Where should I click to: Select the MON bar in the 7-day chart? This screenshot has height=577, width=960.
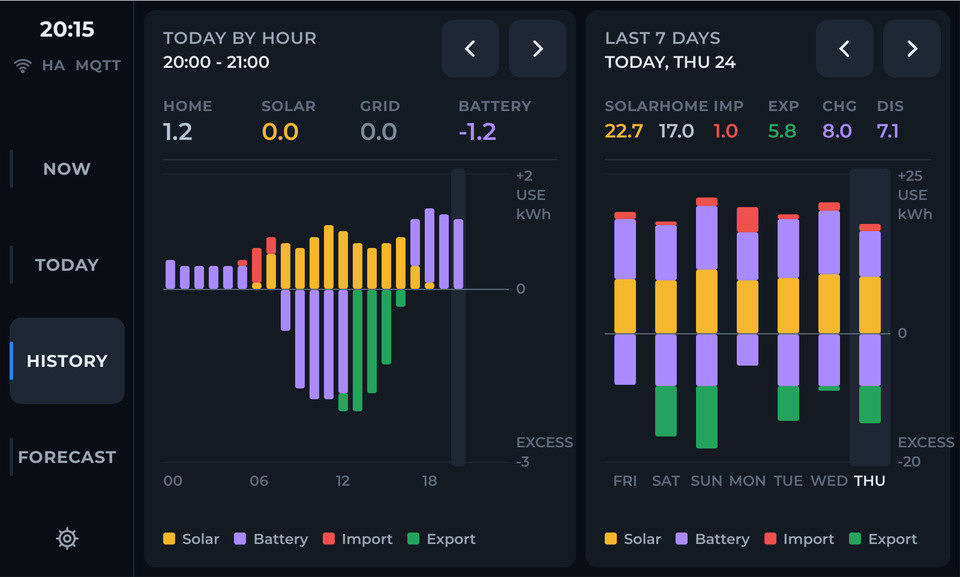(748, 286)
